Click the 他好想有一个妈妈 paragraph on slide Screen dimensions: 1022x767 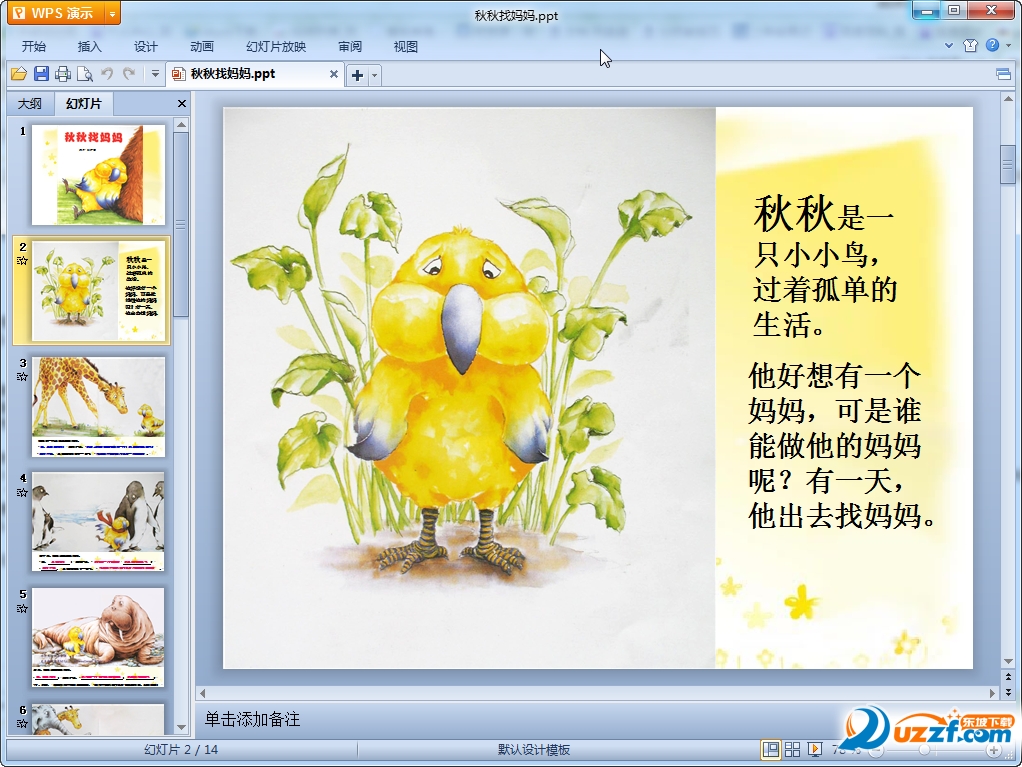(842, 446)
